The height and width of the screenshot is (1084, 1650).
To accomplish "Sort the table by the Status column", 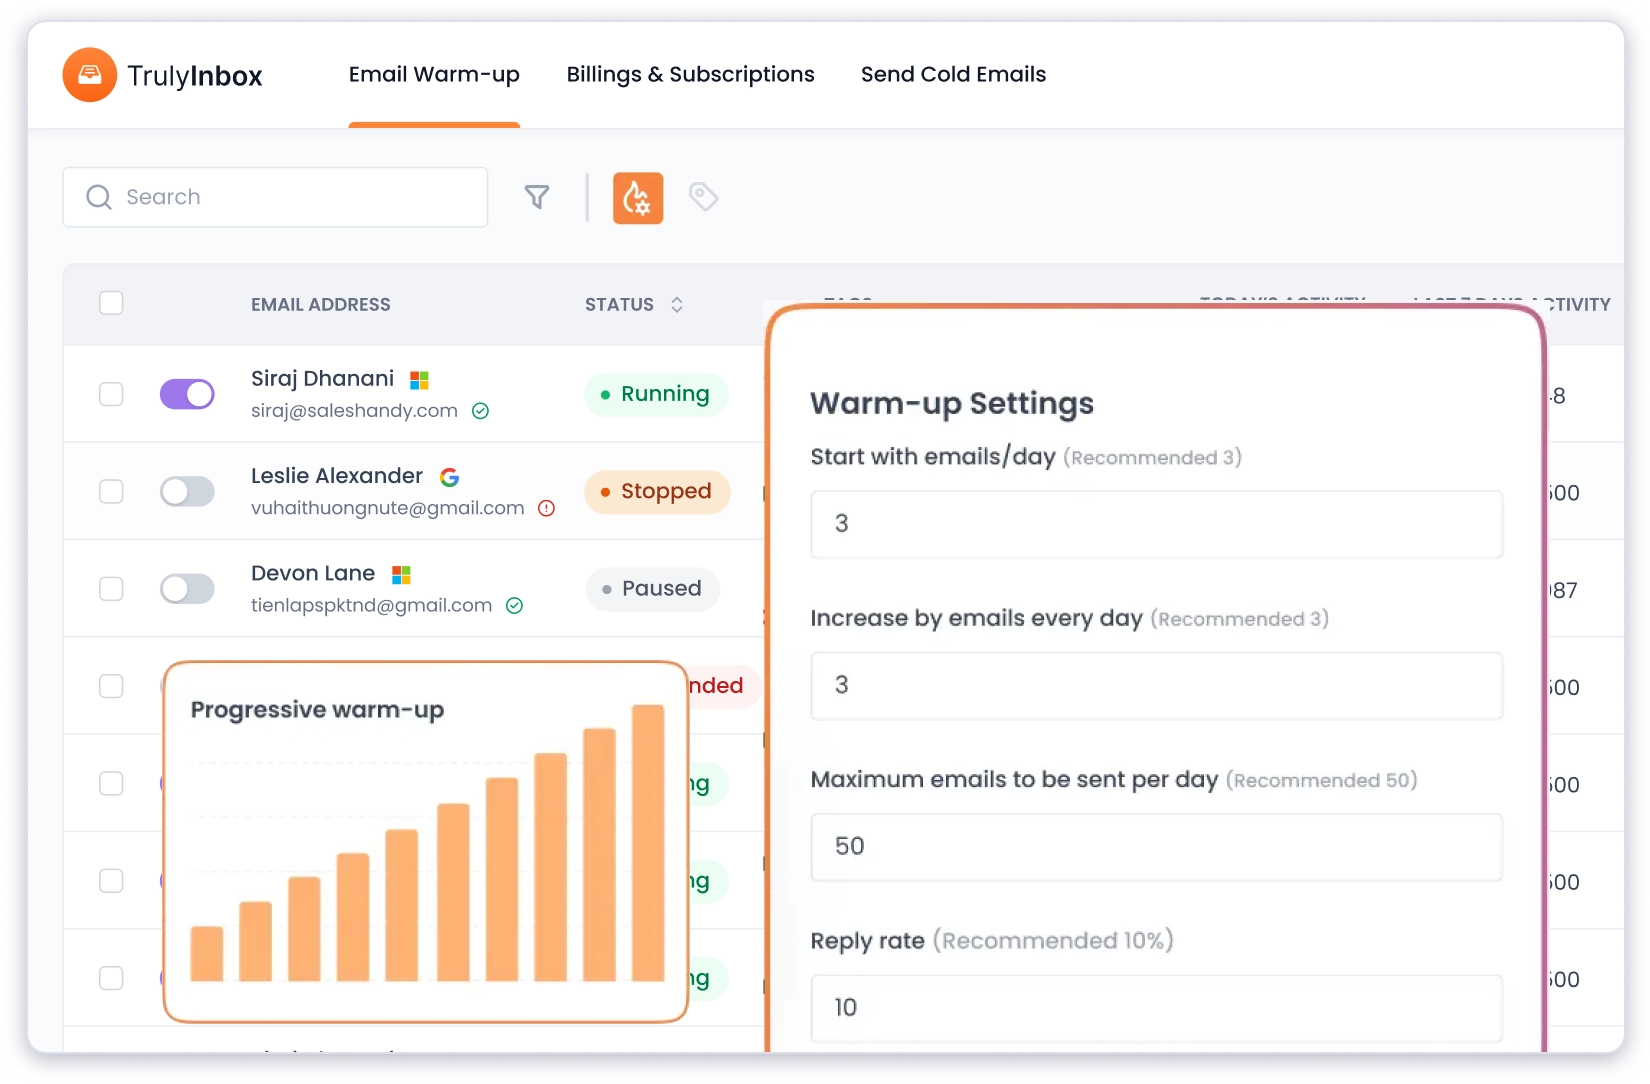I will [x=676, y=304].
